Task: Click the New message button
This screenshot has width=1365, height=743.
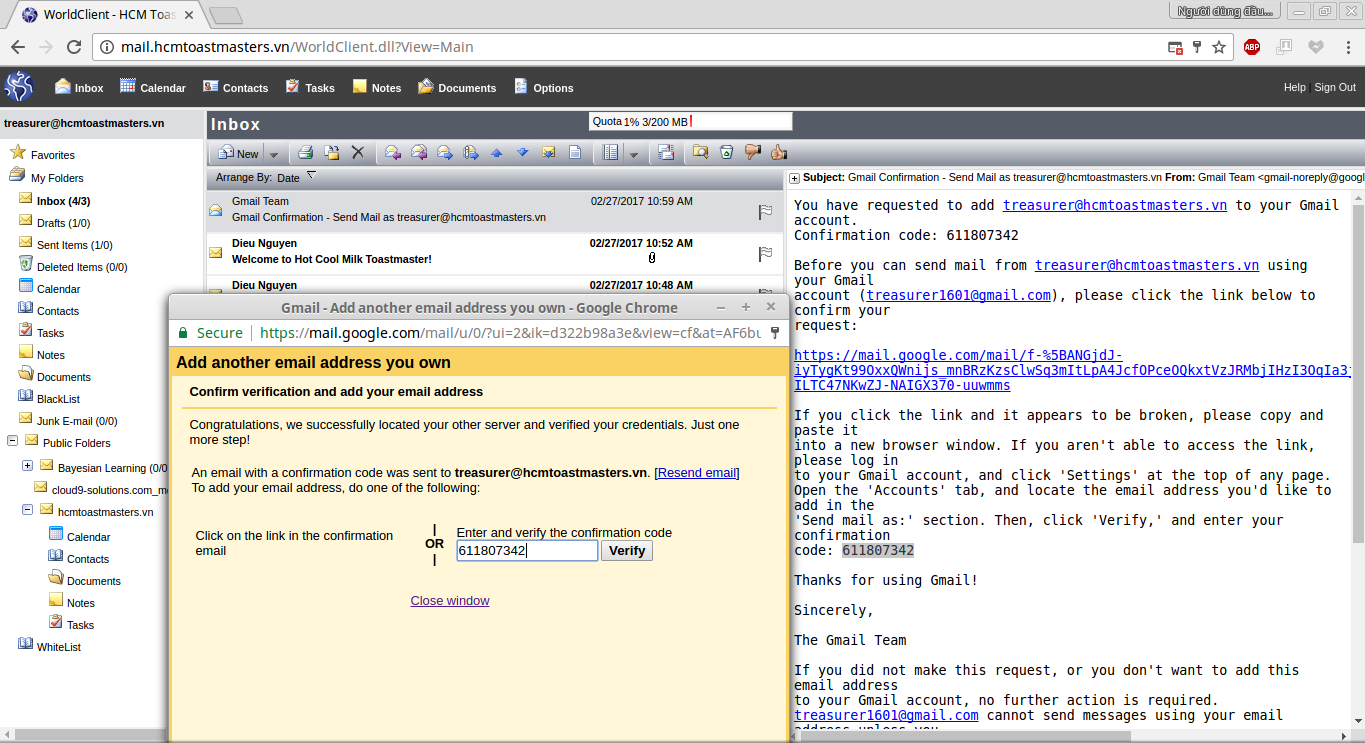Action: pos(238,153)
